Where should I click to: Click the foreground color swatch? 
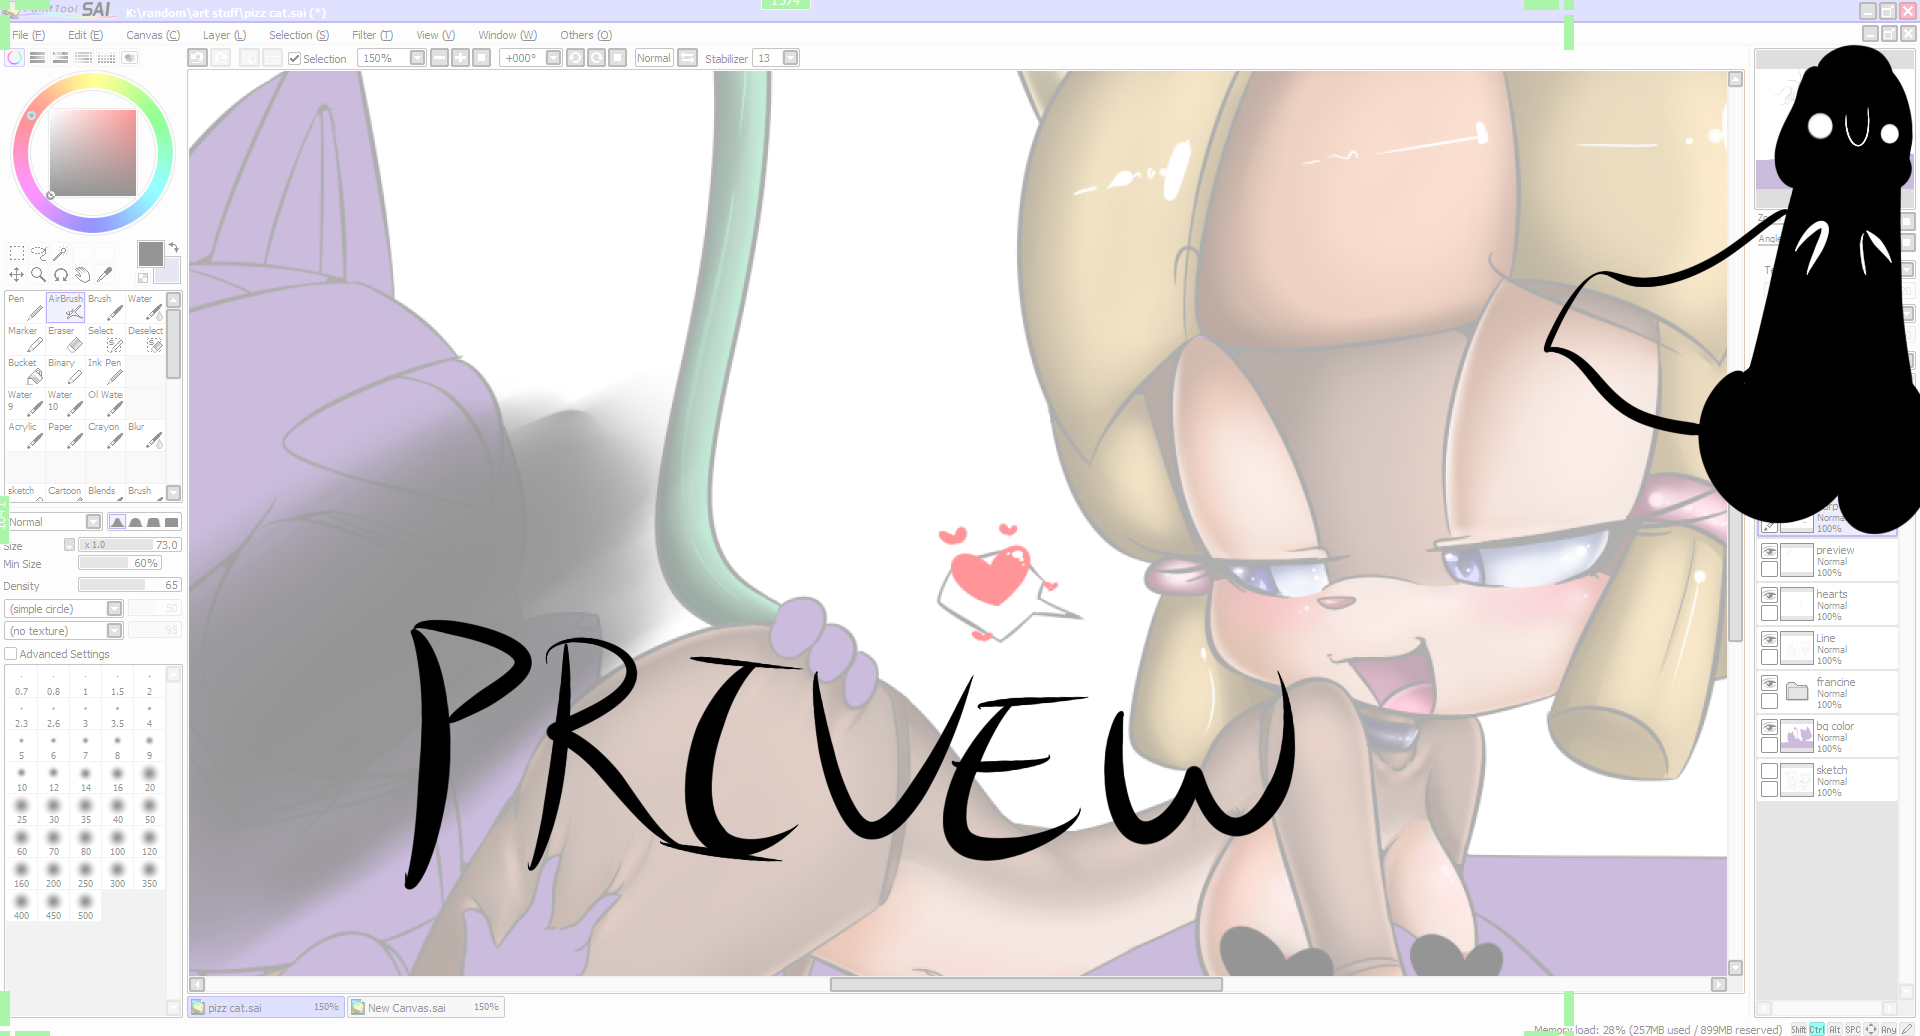click(150, 254)
